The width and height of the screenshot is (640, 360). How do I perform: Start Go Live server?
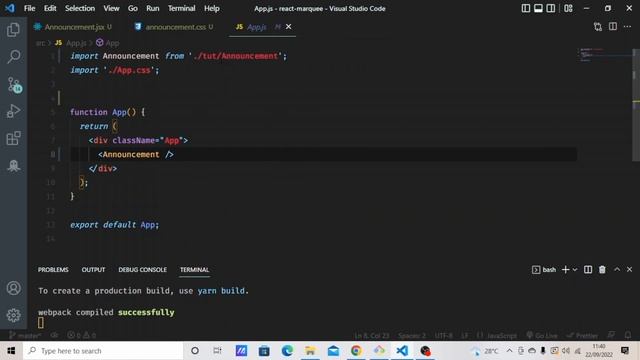[x=542, y=336]
